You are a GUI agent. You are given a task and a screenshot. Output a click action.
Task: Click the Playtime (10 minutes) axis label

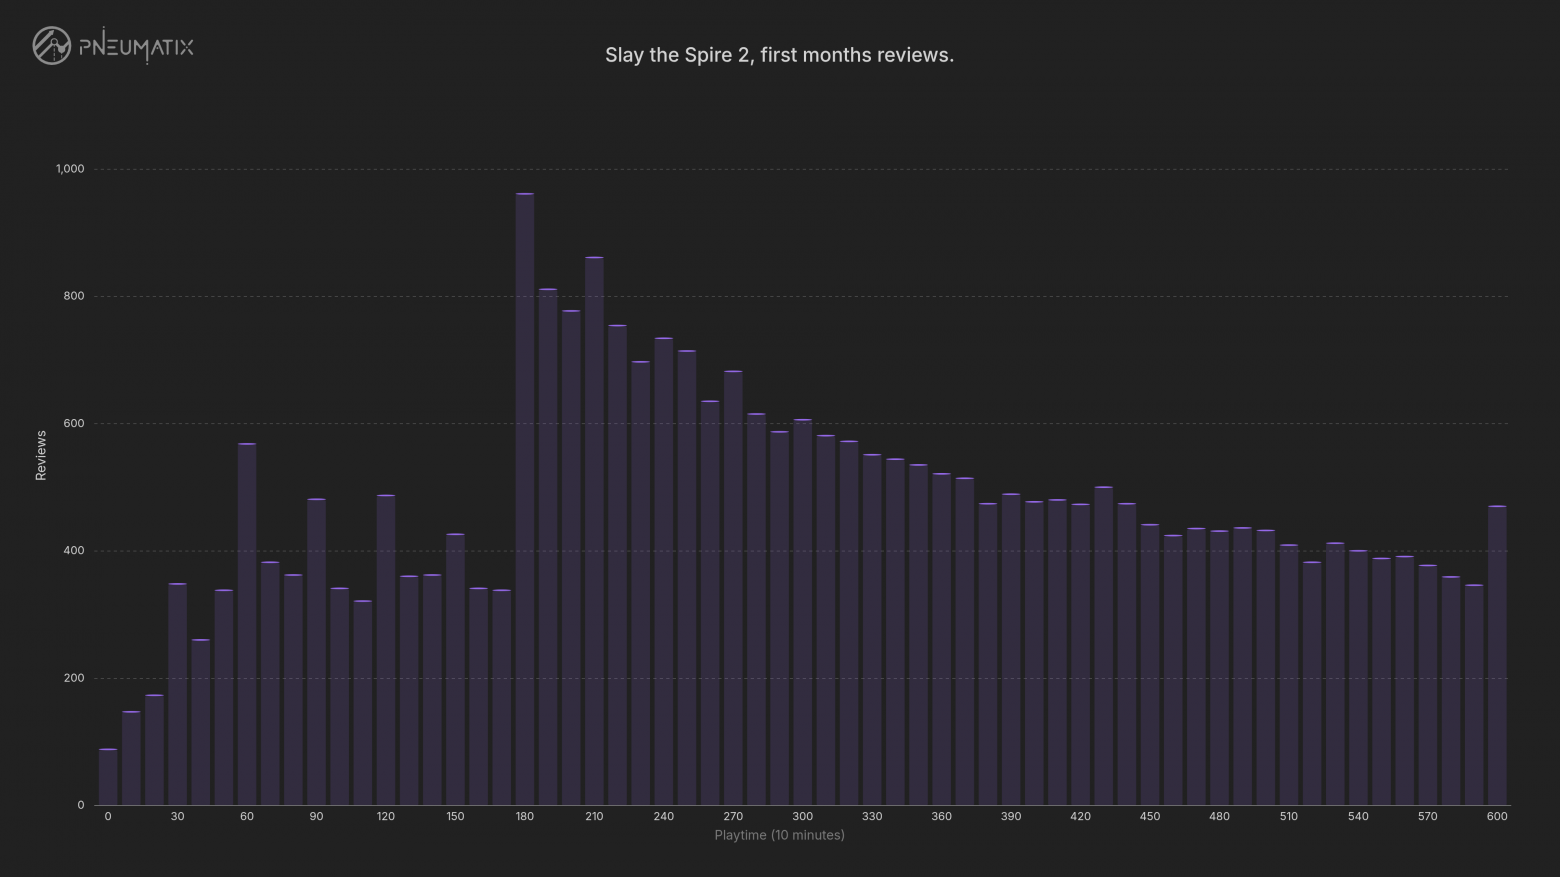[780, 835]
